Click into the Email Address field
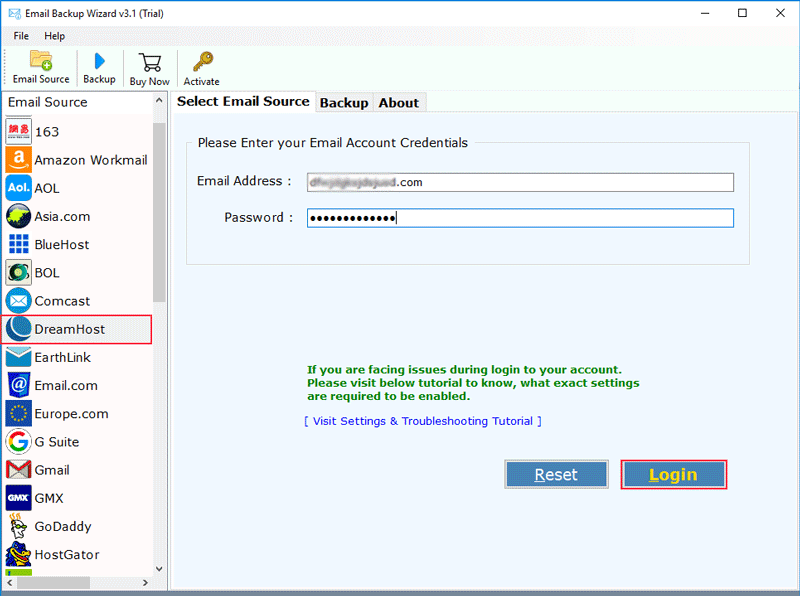Viewport: 800px width, 596px height. pos(520,182)
